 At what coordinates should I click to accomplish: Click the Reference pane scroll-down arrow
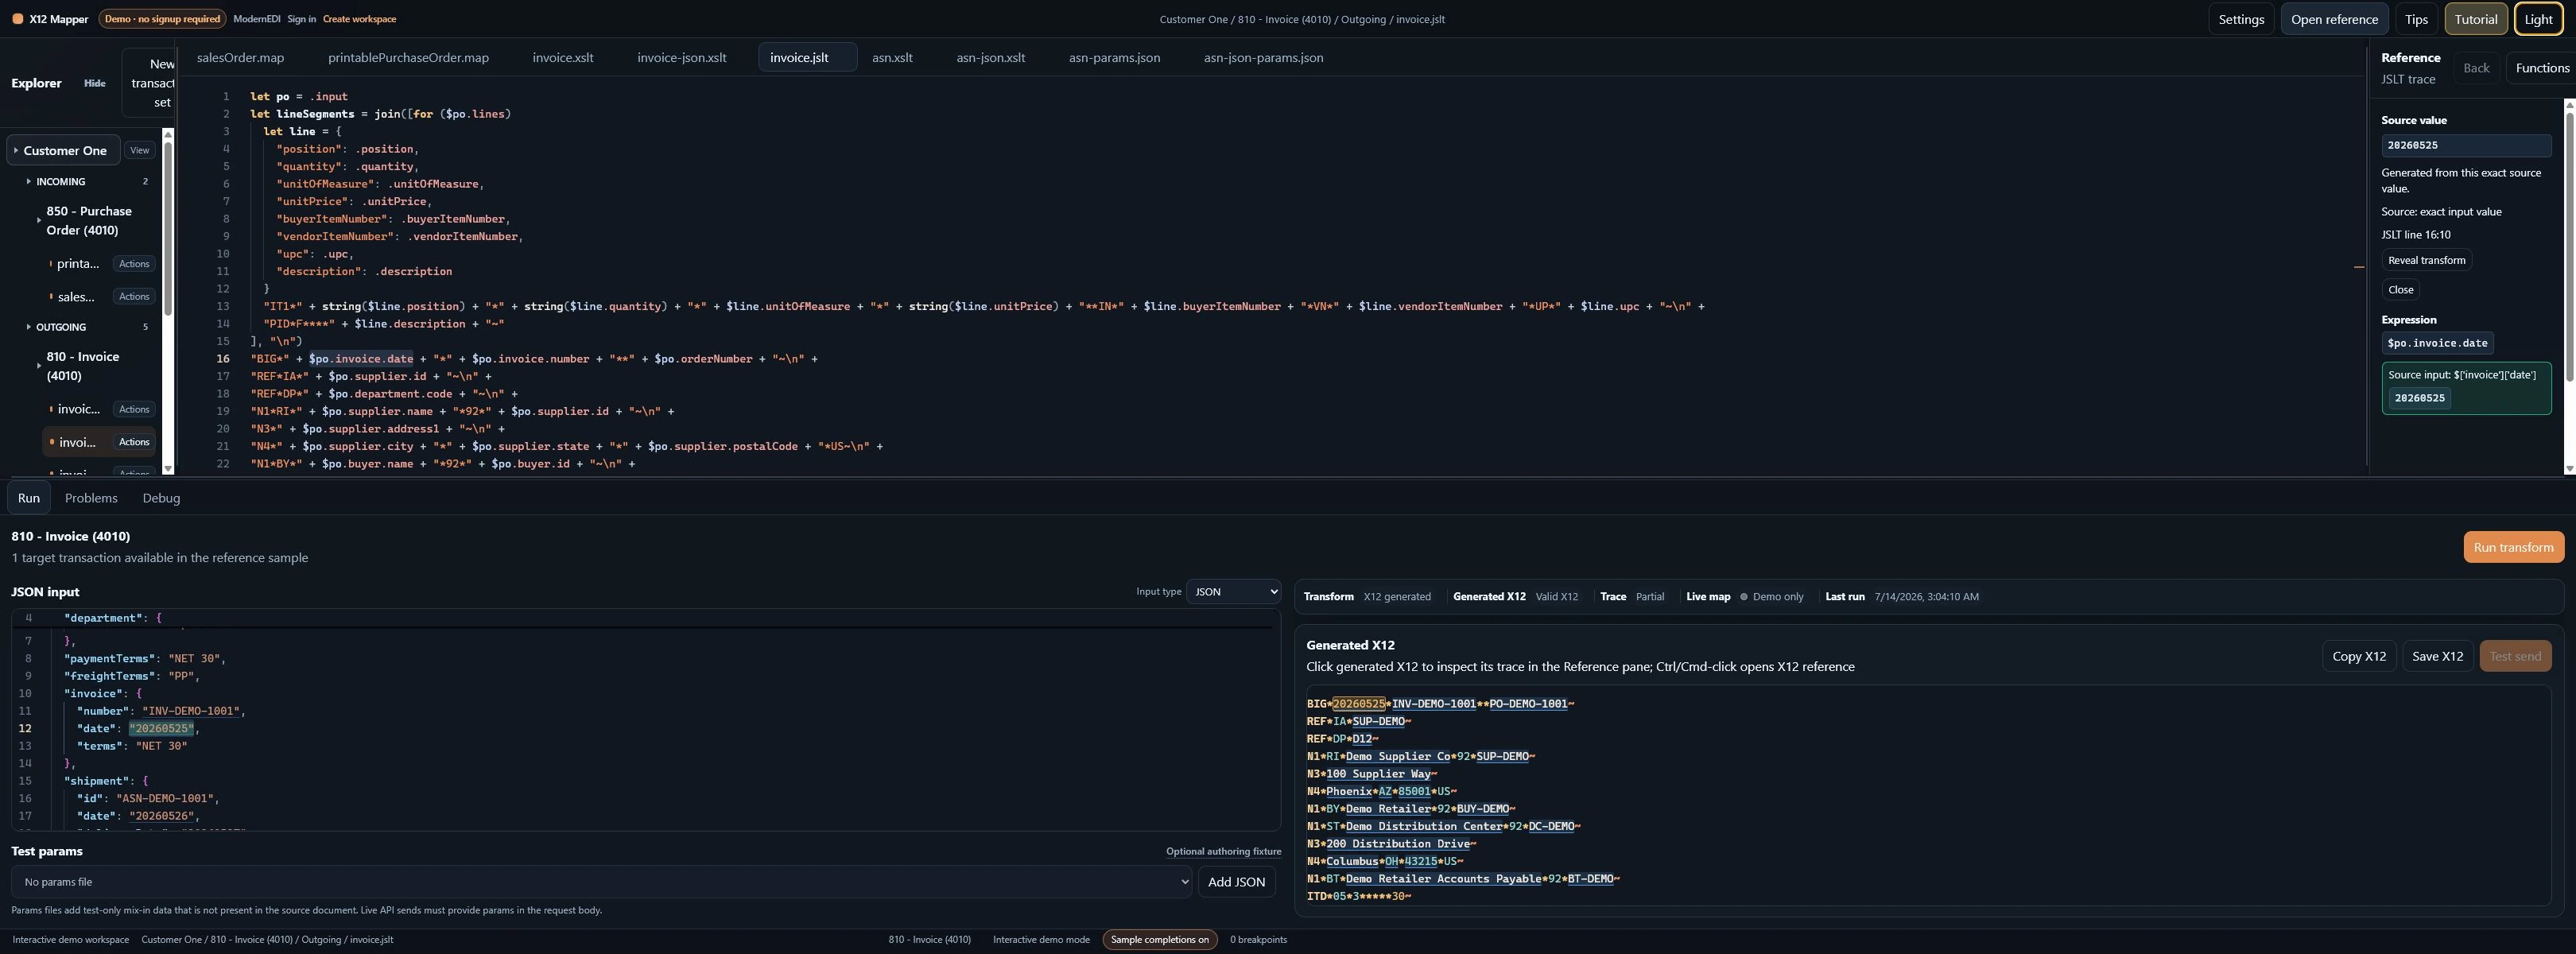coord(2569,468)
